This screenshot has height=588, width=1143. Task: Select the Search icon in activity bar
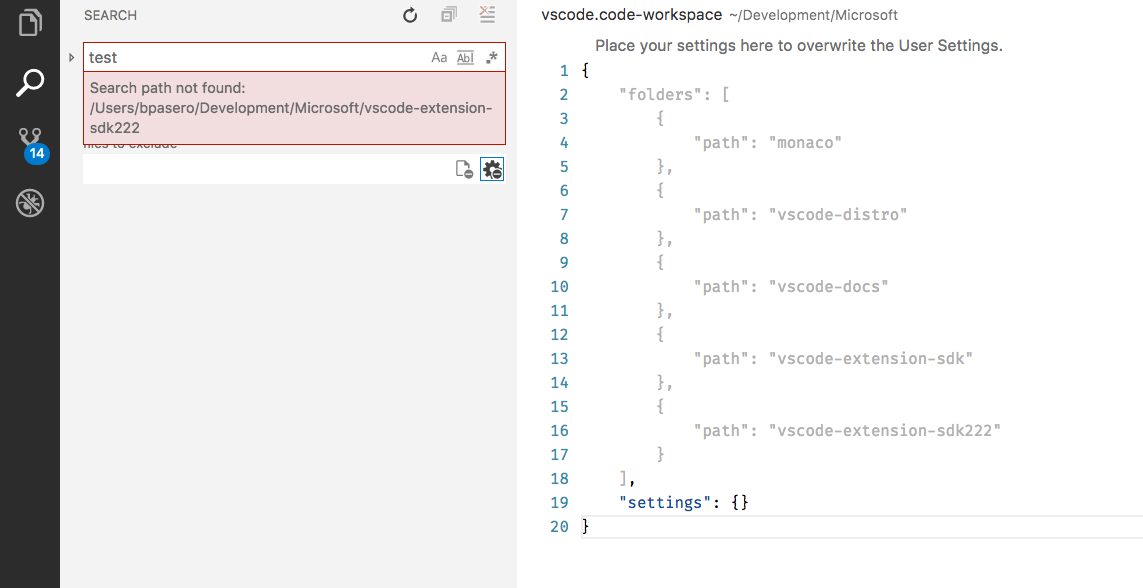tap(30, 83)
